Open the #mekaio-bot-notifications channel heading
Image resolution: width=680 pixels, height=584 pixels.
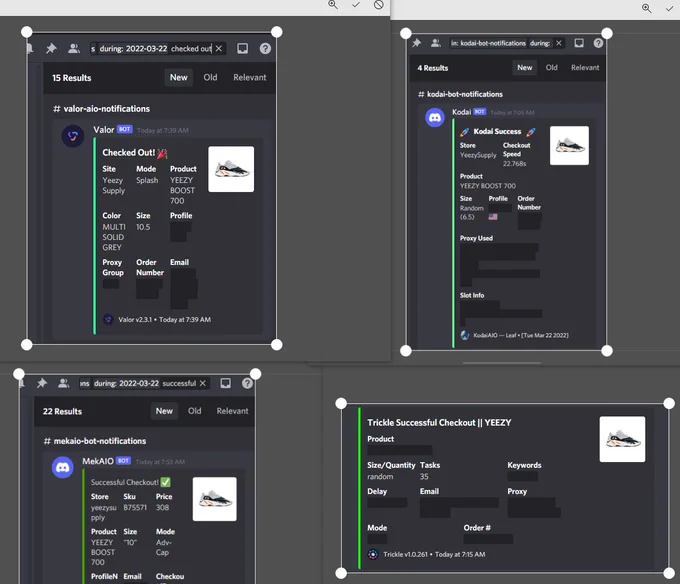[x=95, y=441]
